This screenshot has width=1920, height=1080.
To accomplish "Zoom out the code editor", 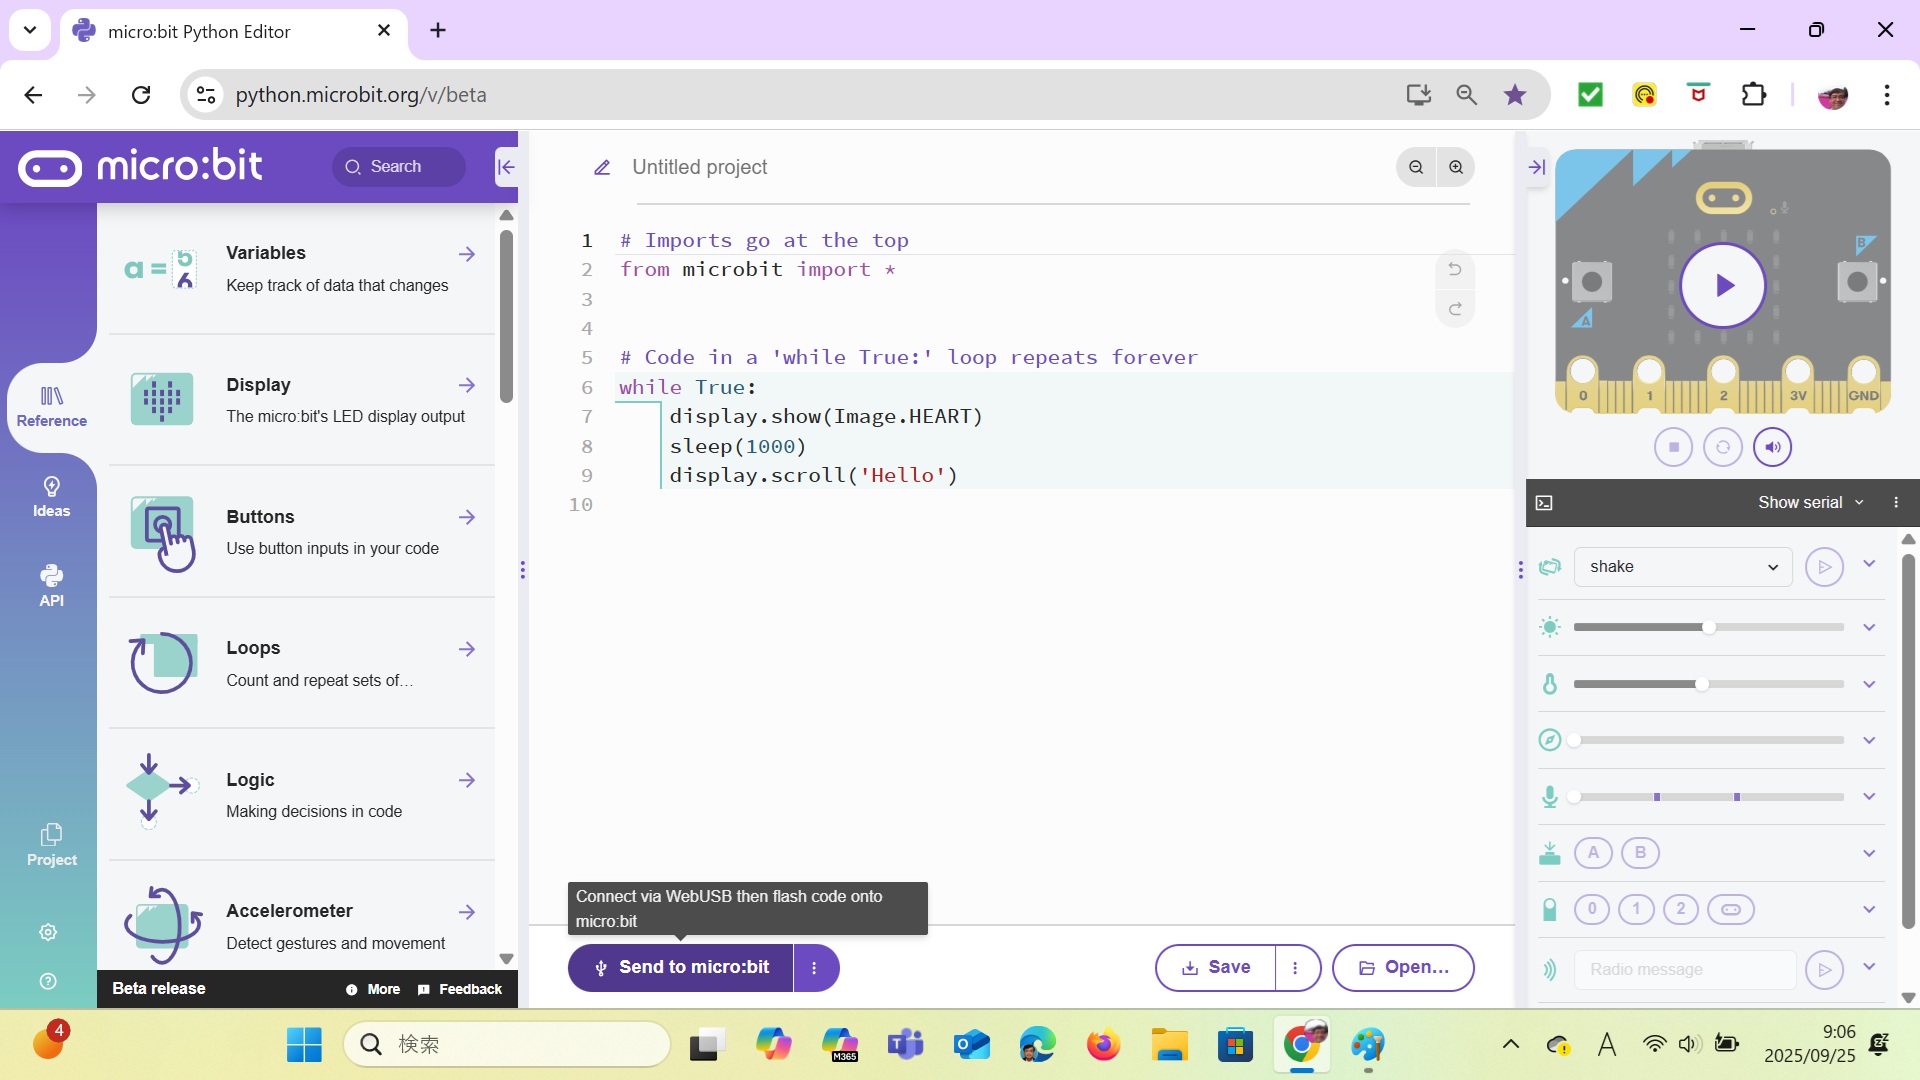I will click(x=1416, y=167).
